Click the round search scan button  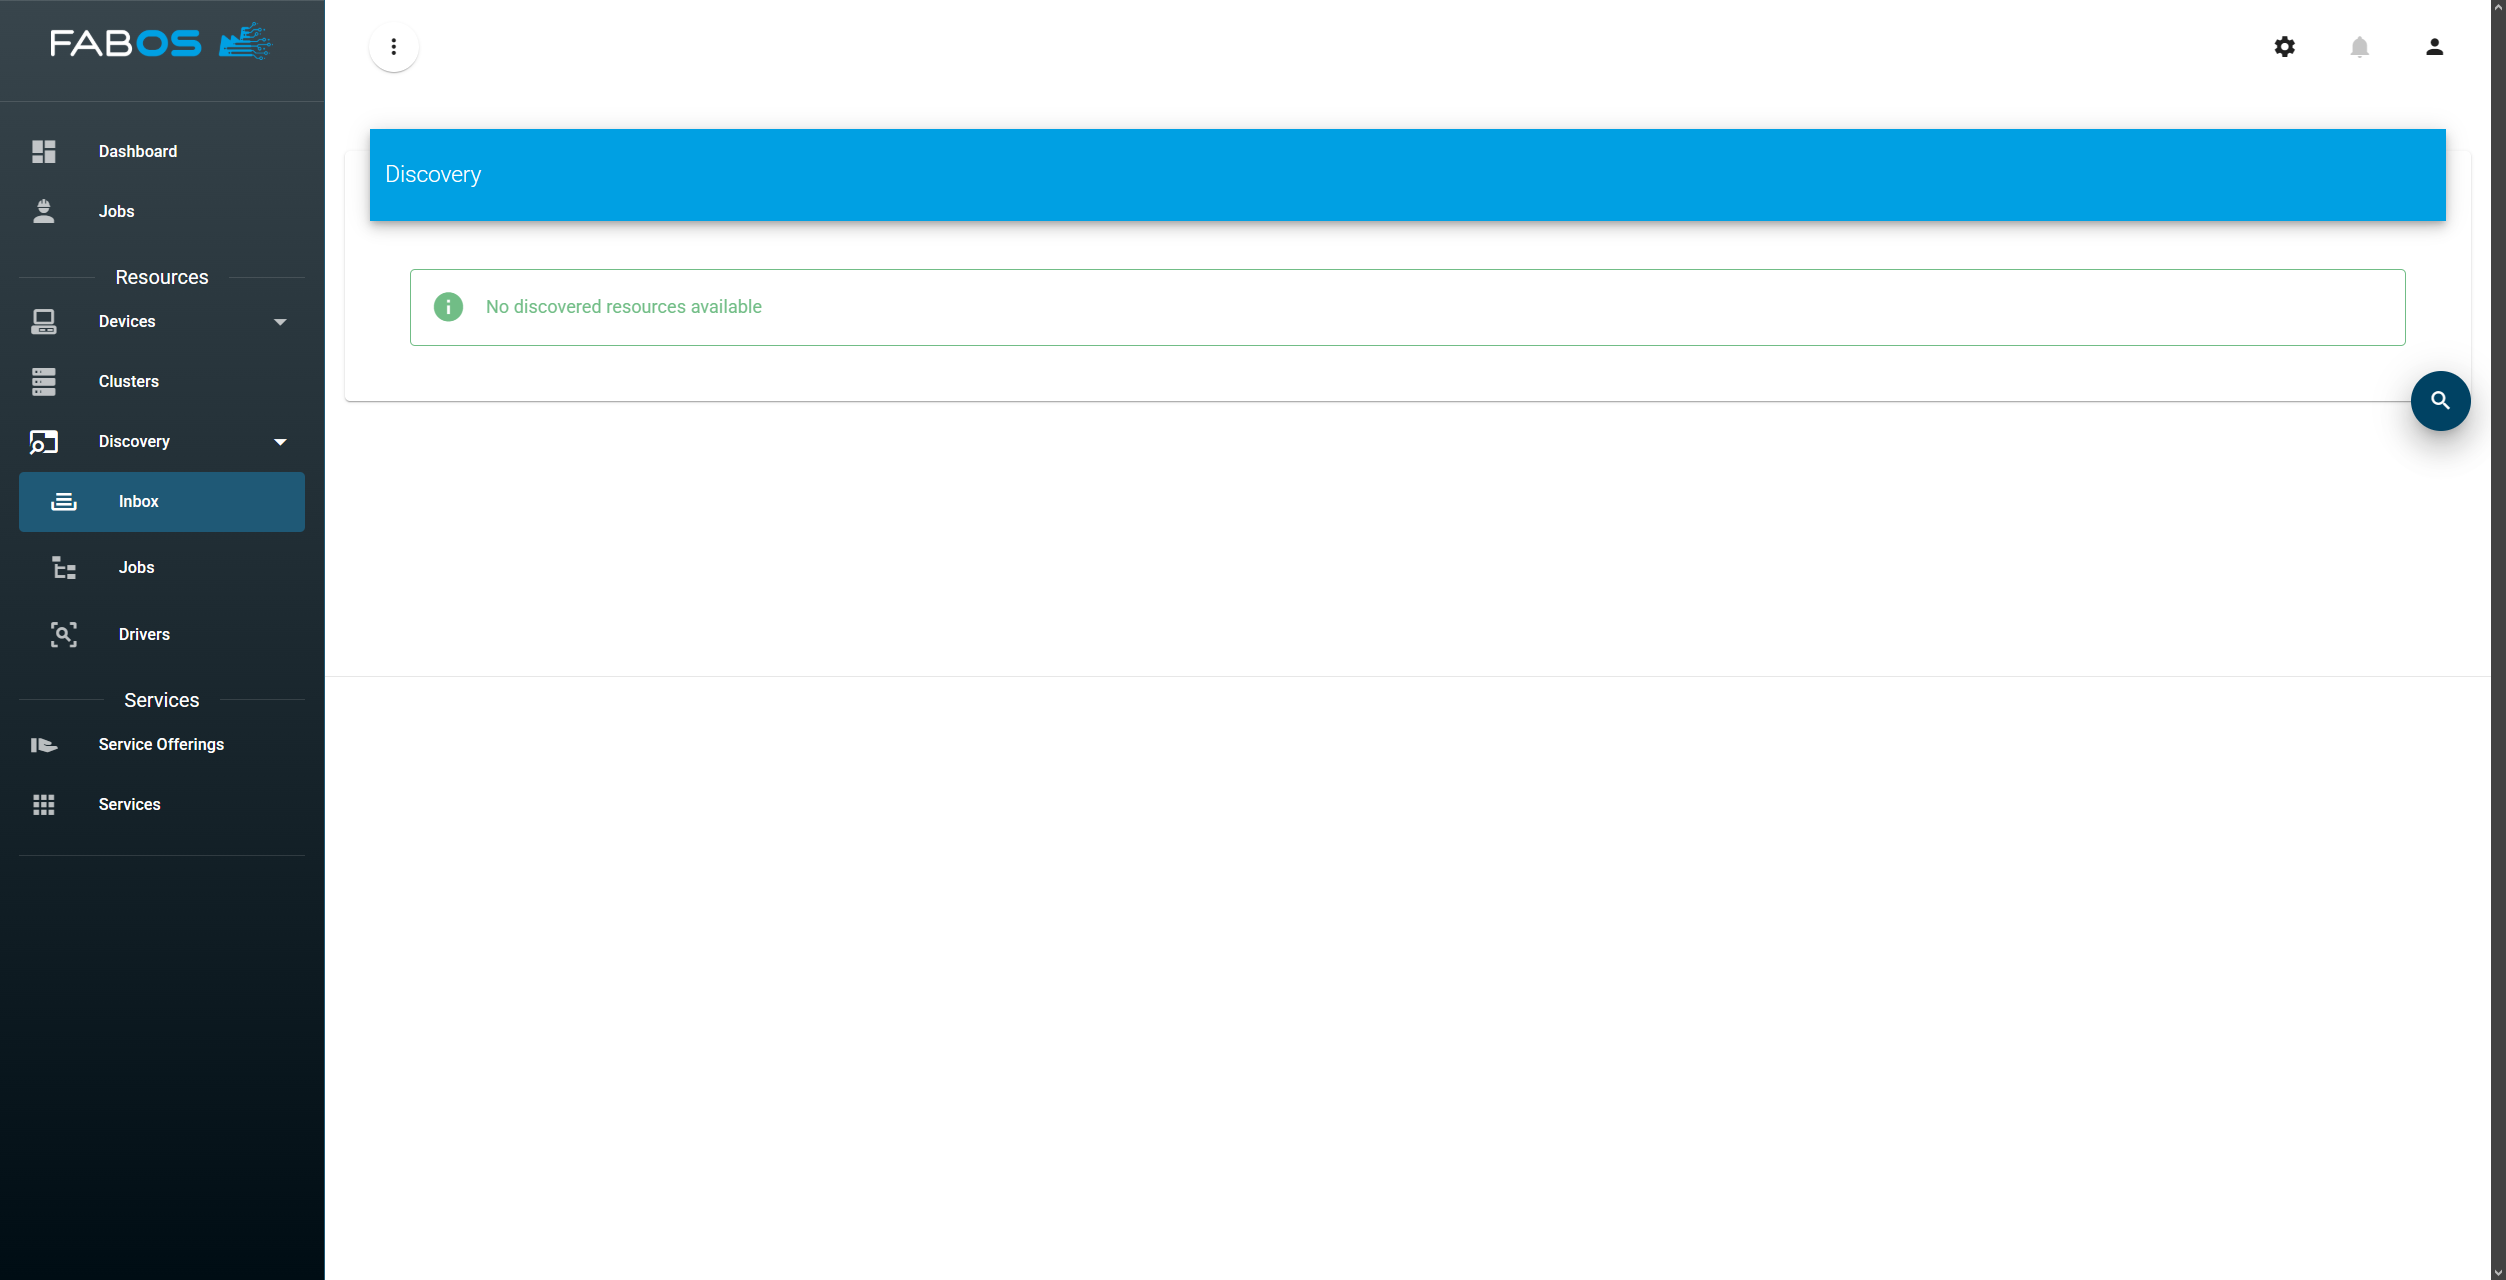click(2440, 401)
